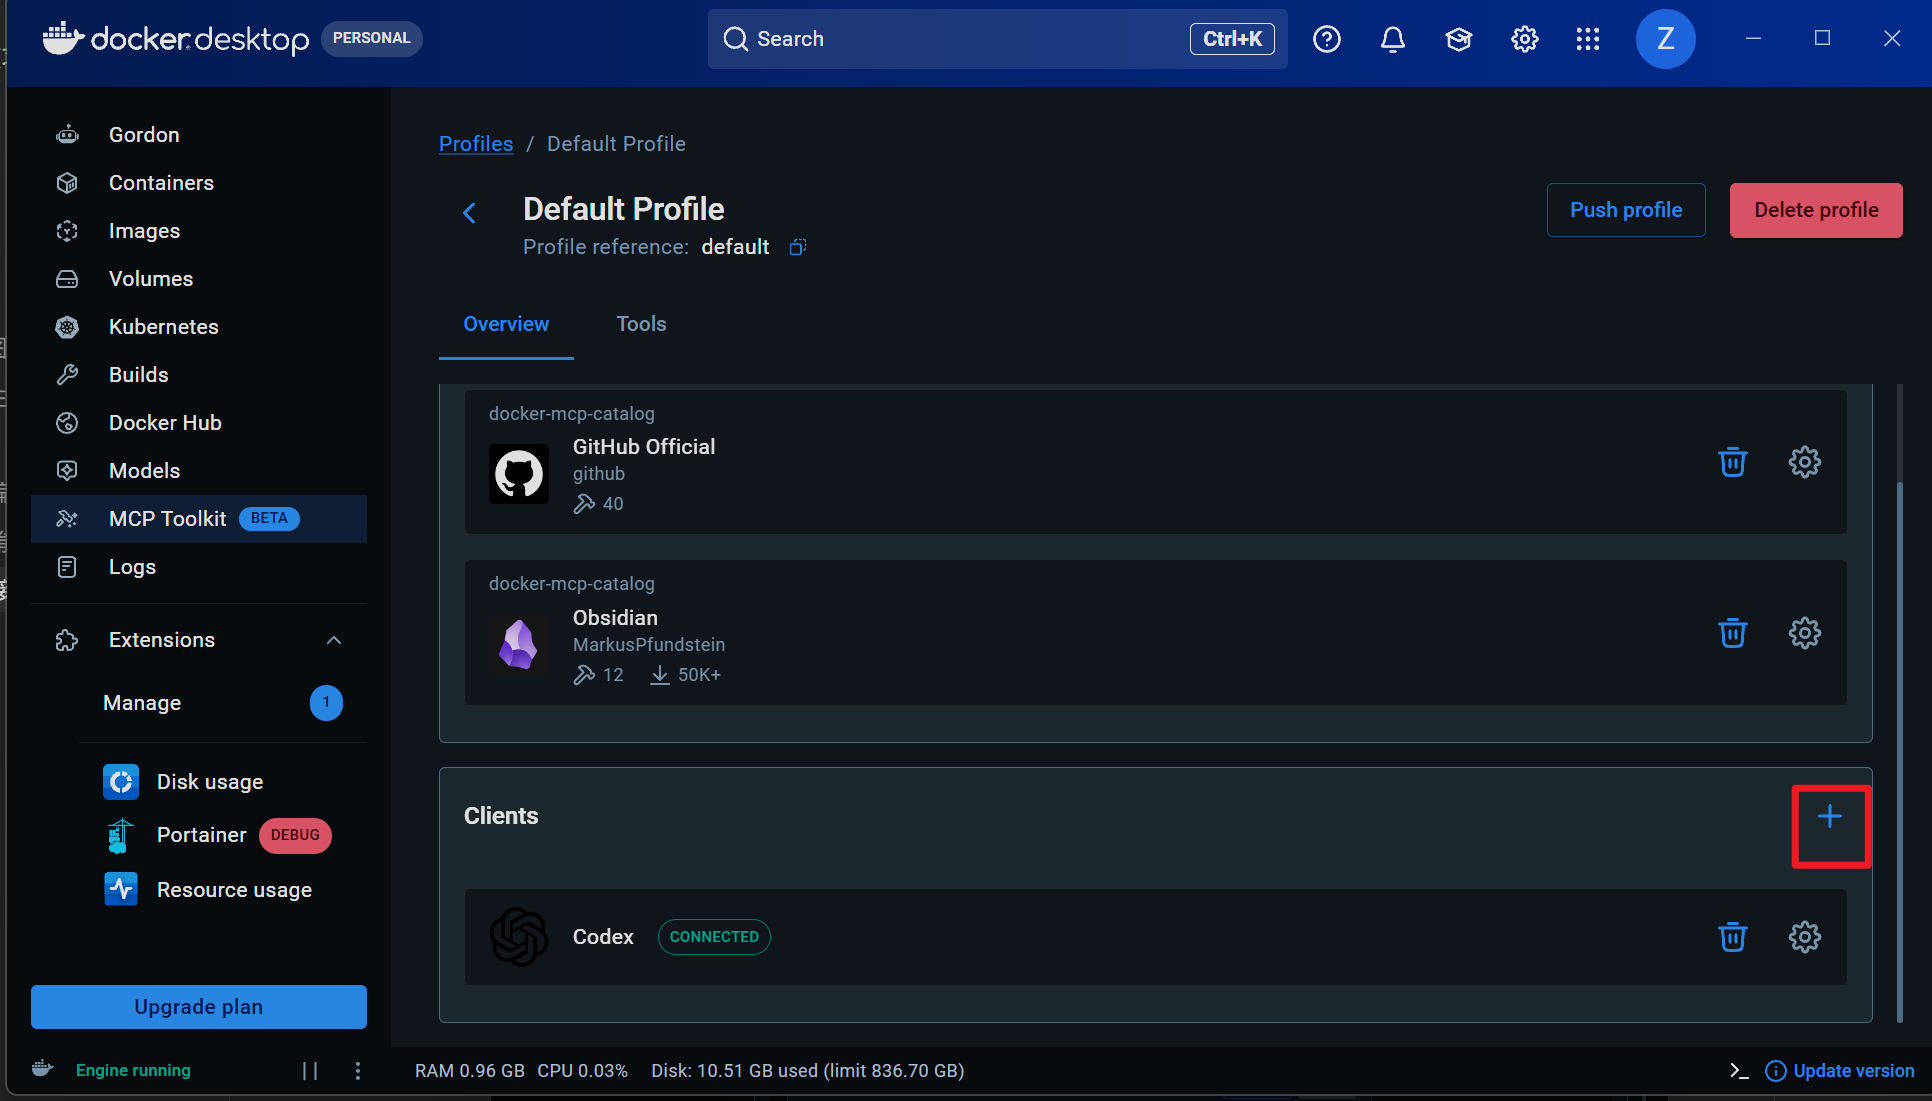This screenshot has width=1932, height=1101.
Task: Switch to the Overview tab
Action: point(506,324)
